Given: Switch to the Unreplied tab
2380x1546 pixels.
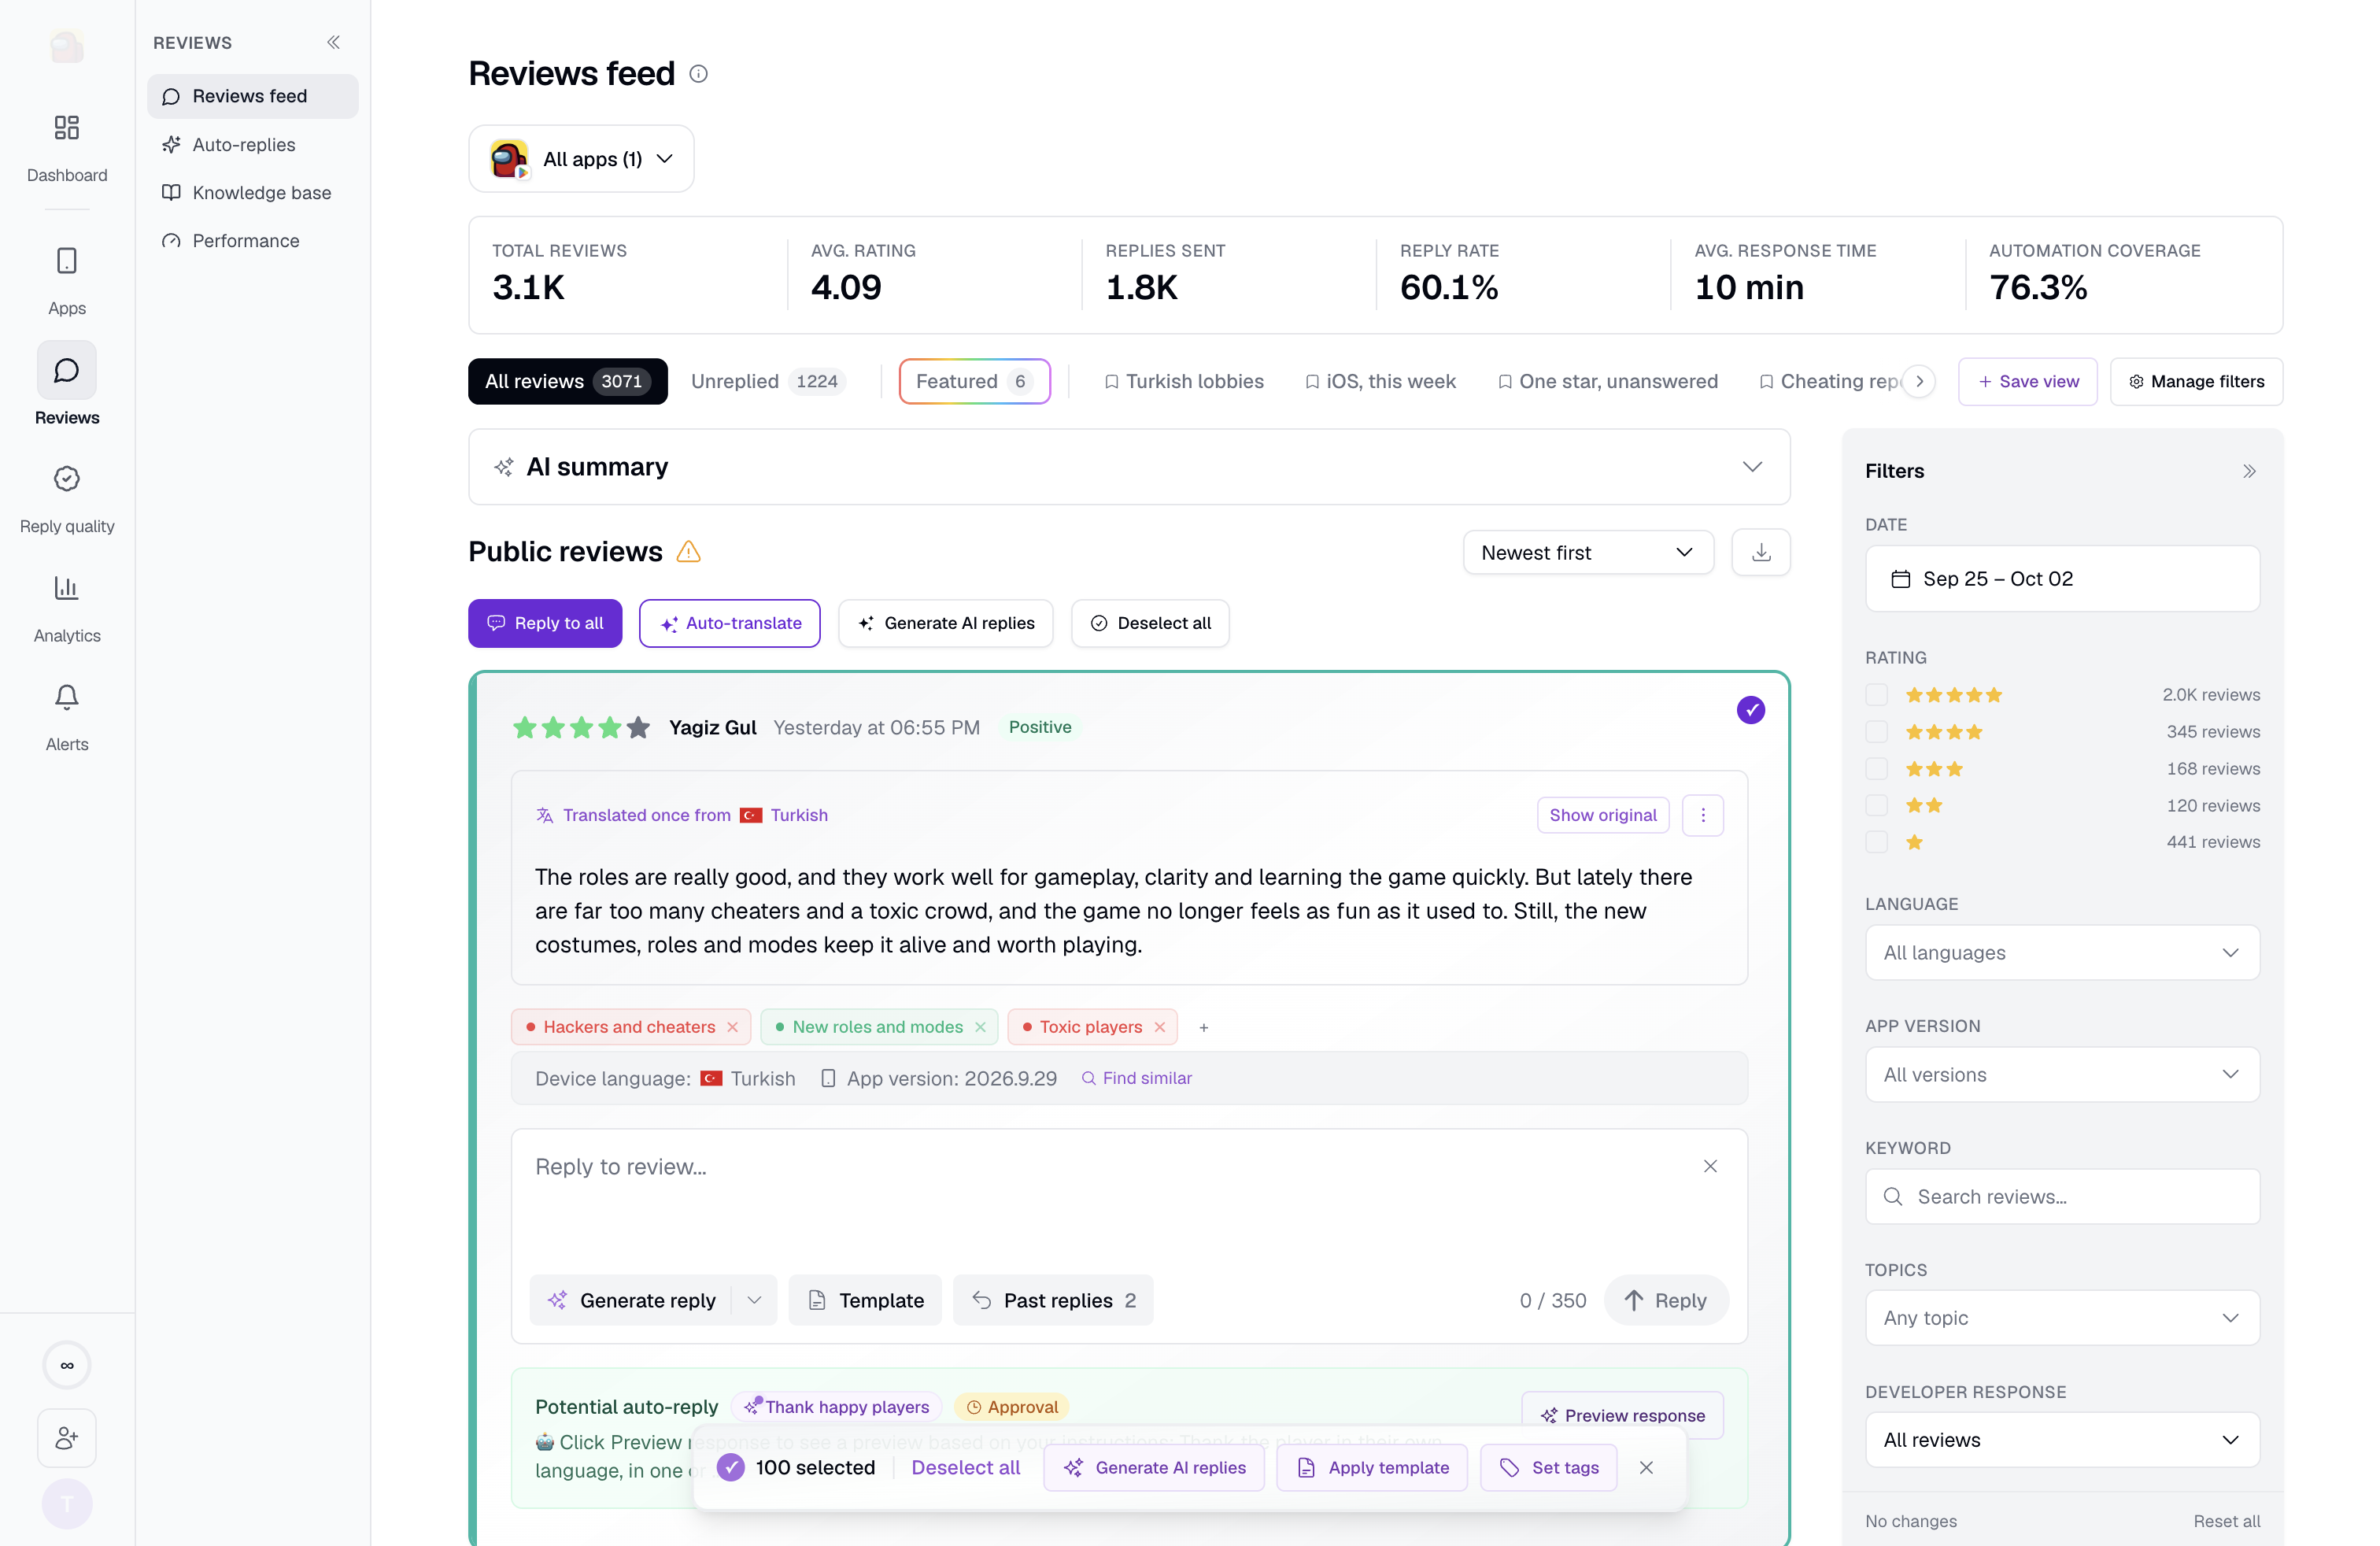Looking at the screenshot, I should pyautogui.click(x=768, y=381).
